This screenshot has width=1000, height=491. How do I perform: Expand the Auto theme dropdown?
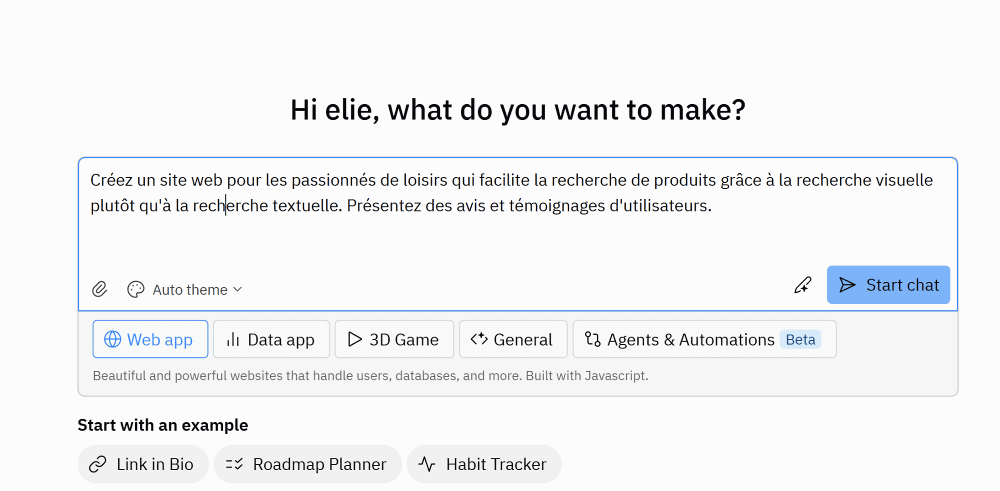pos(197,290)
